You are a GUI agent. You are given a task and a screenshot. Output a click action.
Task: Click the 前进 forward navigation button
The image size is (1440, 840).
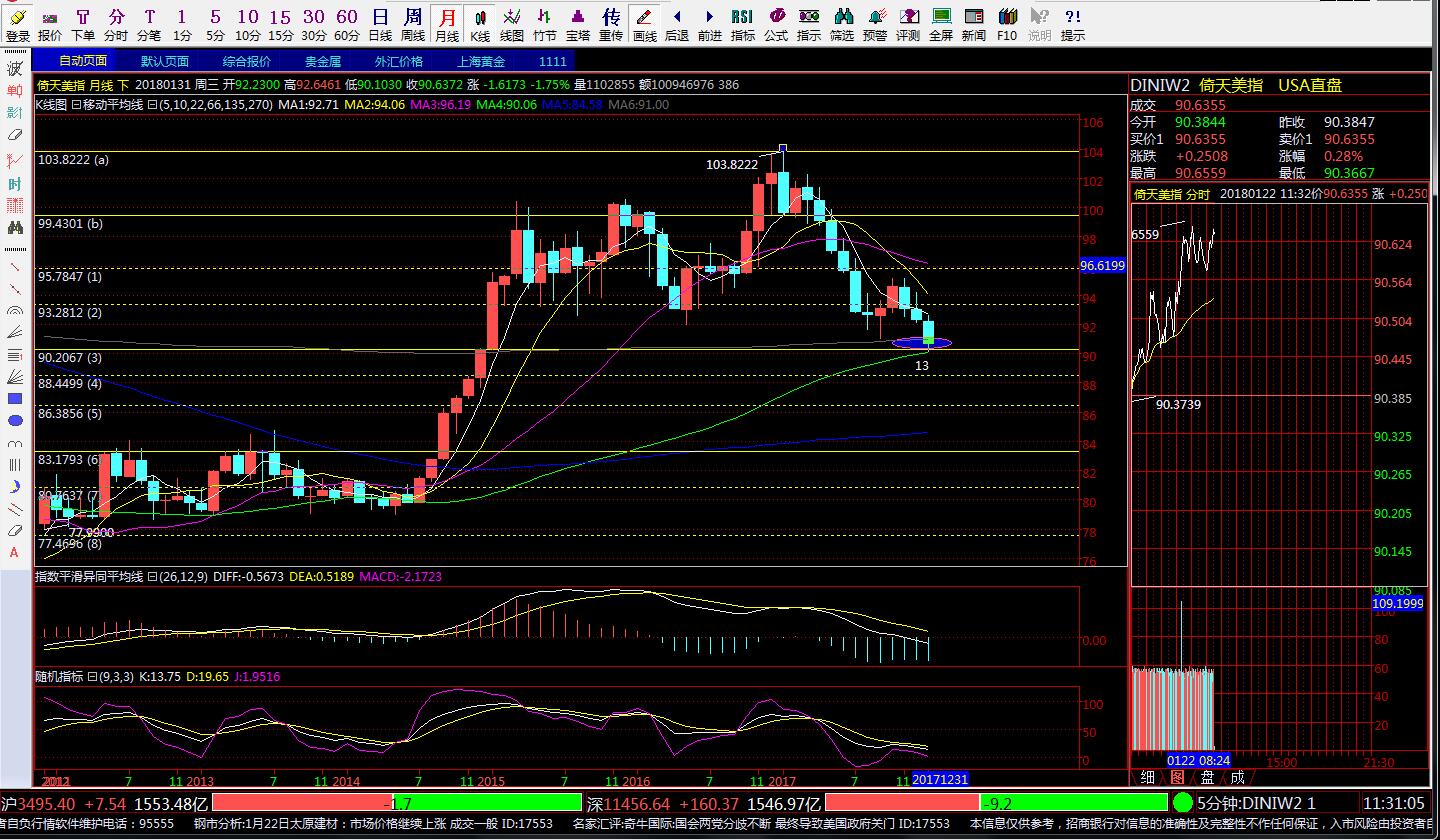709,24
